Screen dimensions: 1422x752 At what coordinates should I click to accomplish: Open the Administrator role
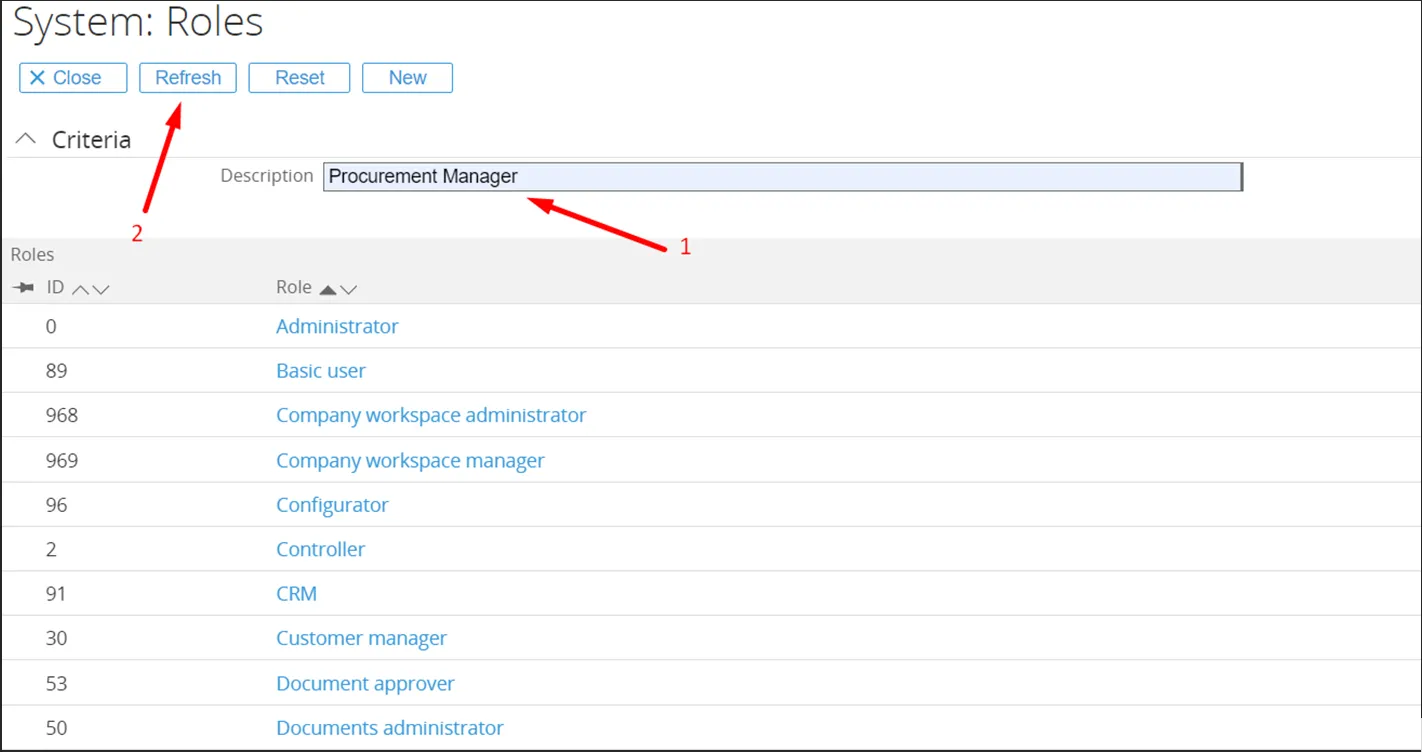[337, 326]
